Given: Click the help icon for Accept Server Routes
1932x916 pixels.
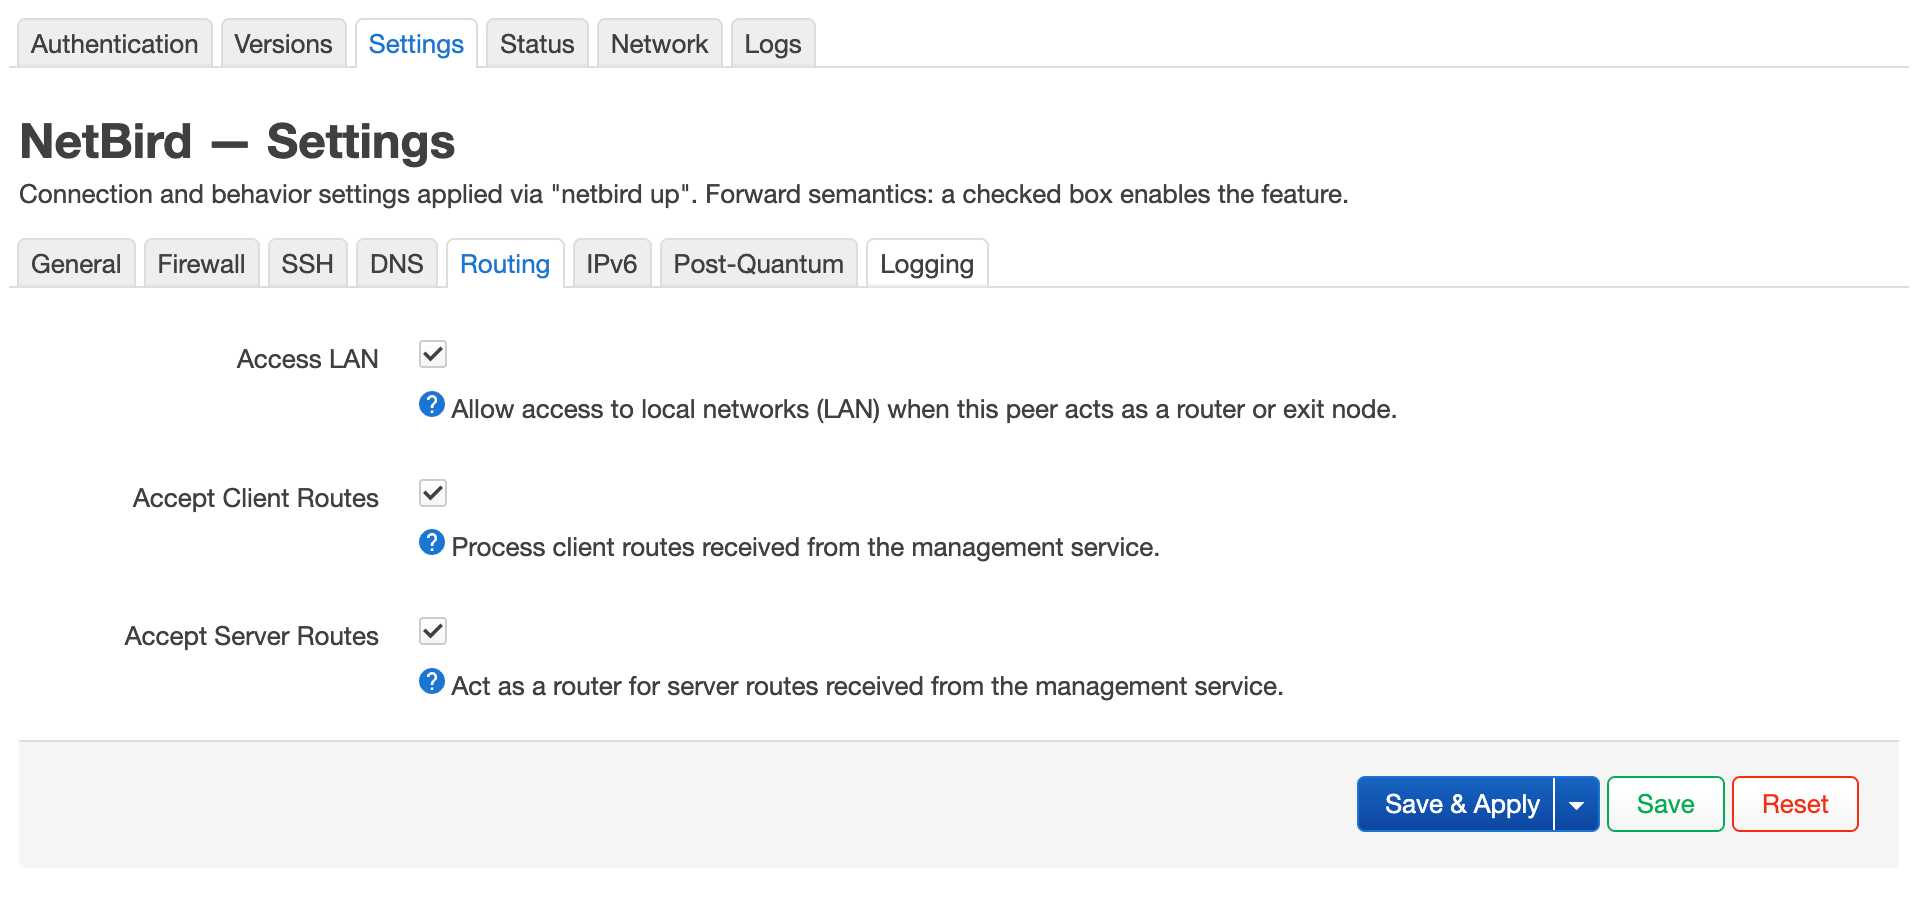Looking at the screenshot, I should click(x=432, y=681).
